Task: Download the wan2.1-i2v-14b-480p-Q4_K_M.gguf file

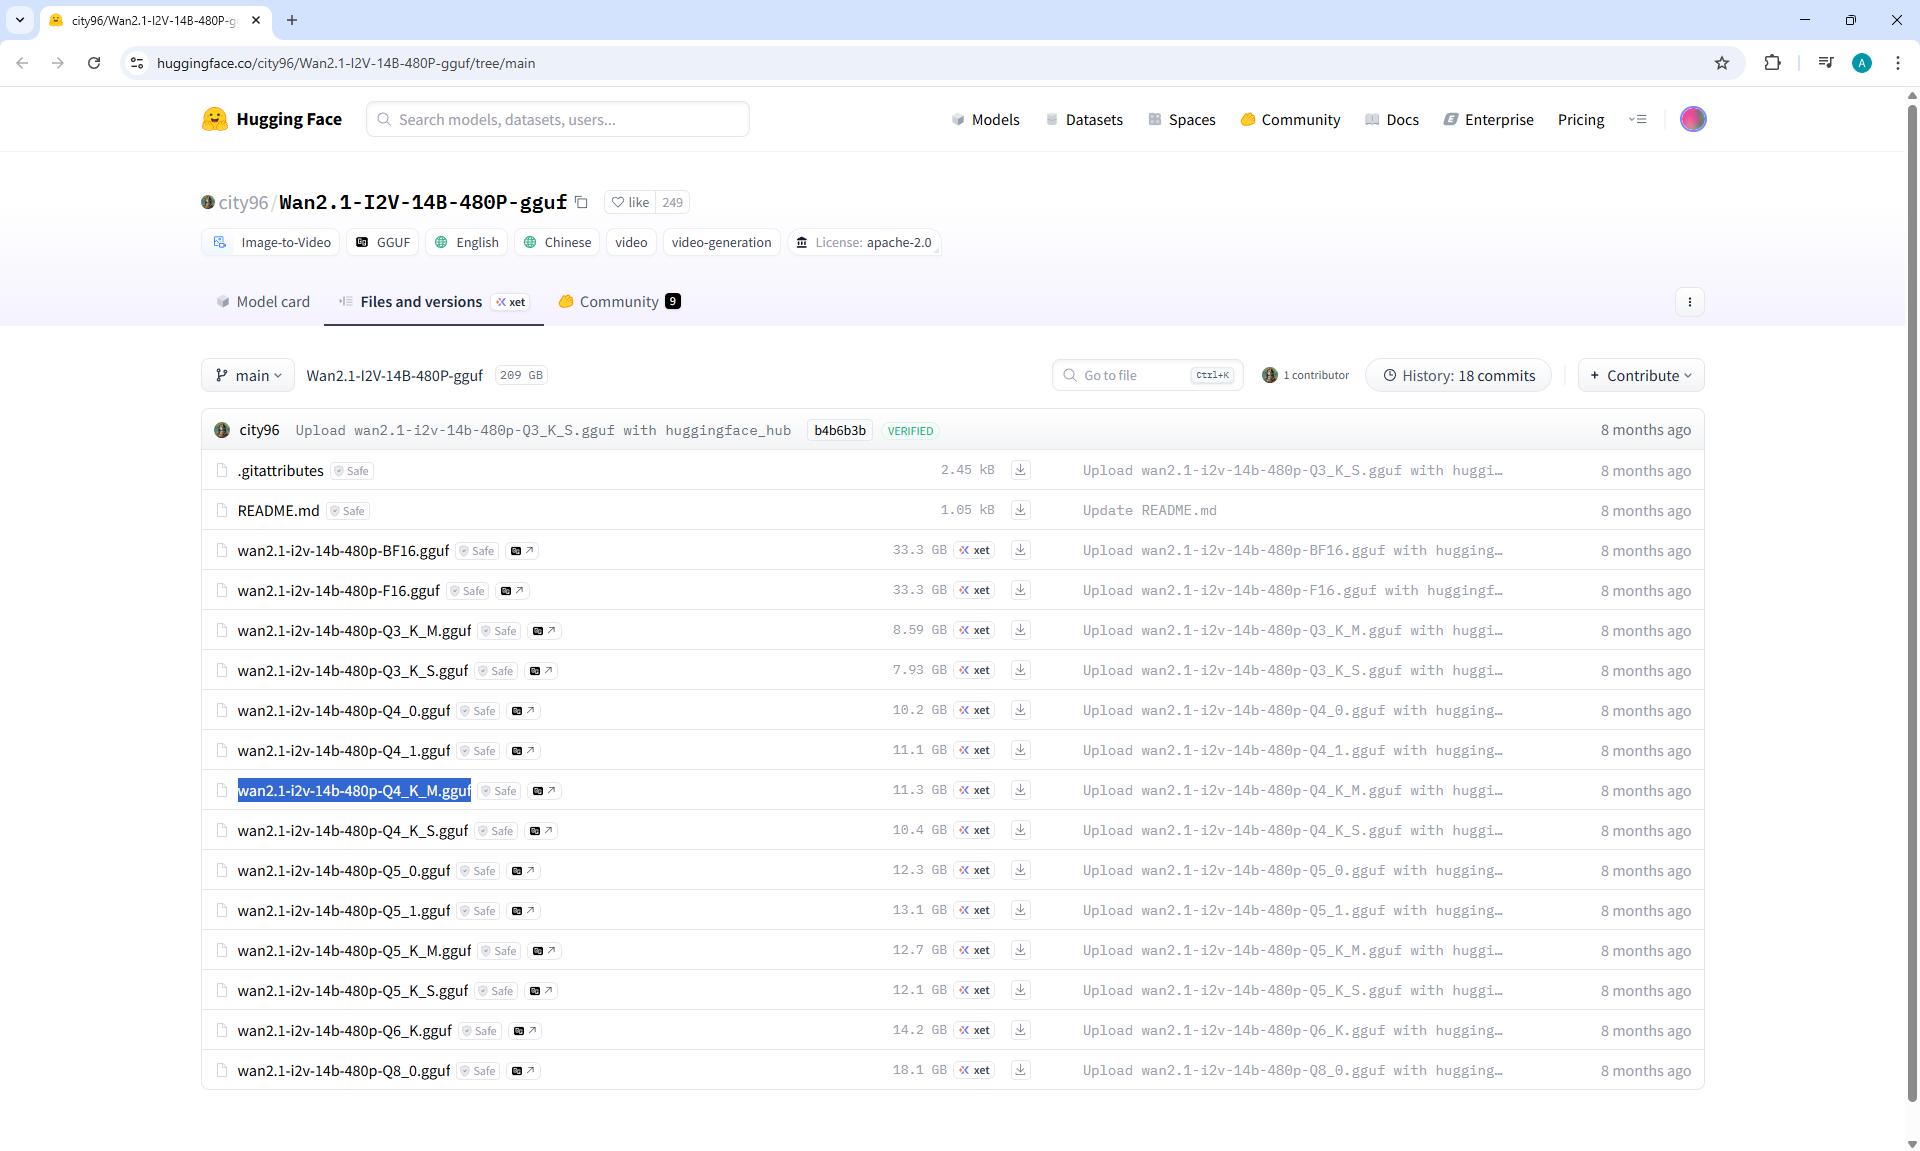Action: tap(1020, 790)
